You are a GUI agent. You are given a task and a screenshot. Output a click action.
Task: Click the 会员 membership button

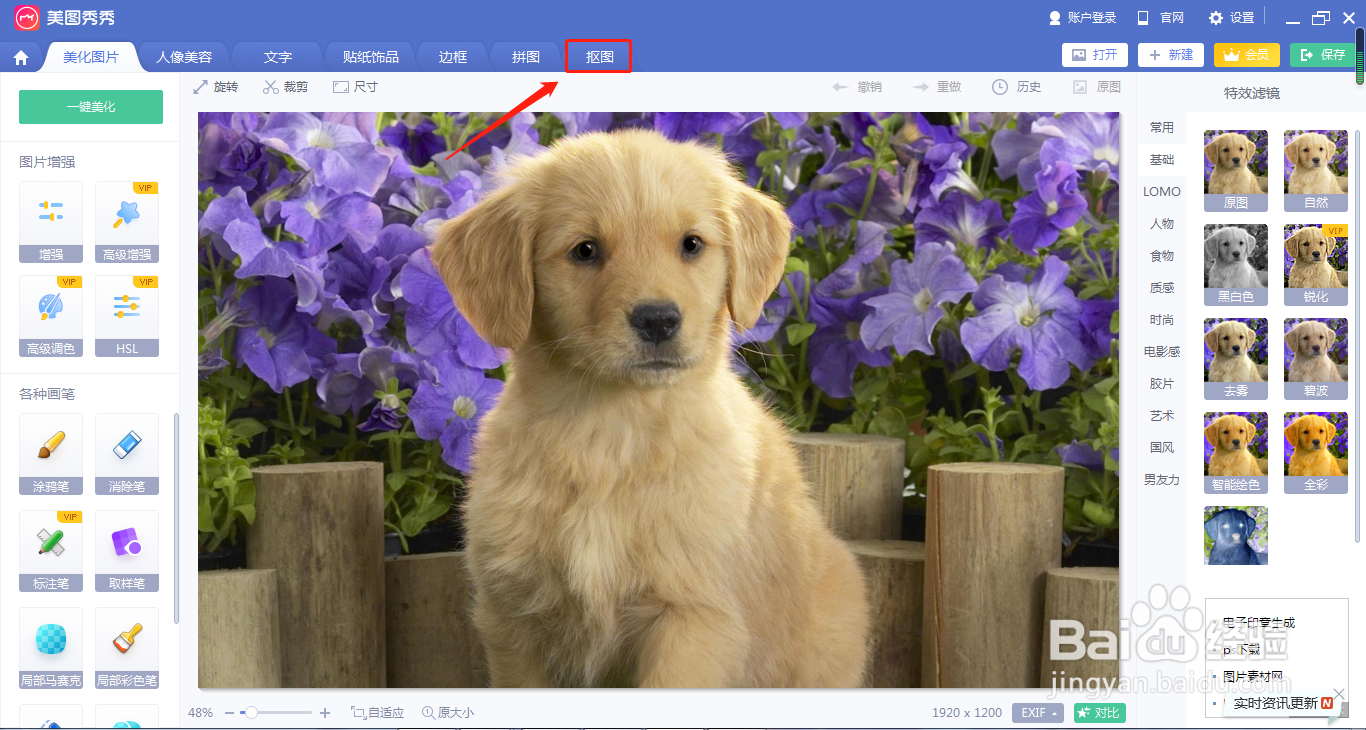1247,55
